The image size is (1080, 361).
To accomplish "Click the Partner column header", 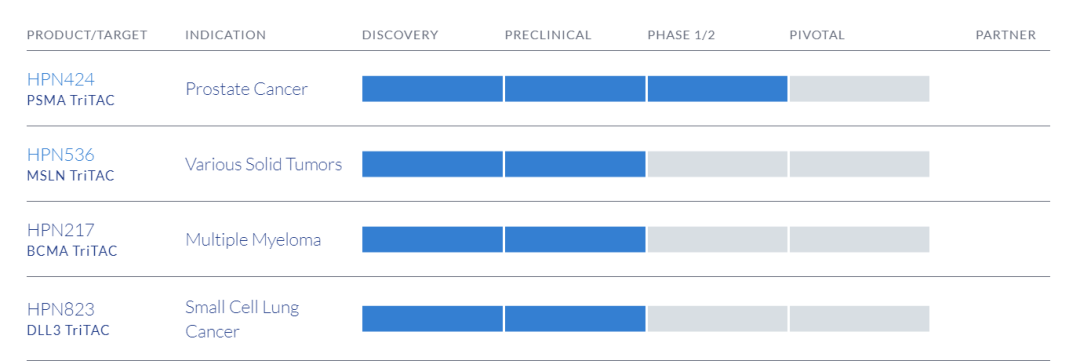I will pos(1006,35).
